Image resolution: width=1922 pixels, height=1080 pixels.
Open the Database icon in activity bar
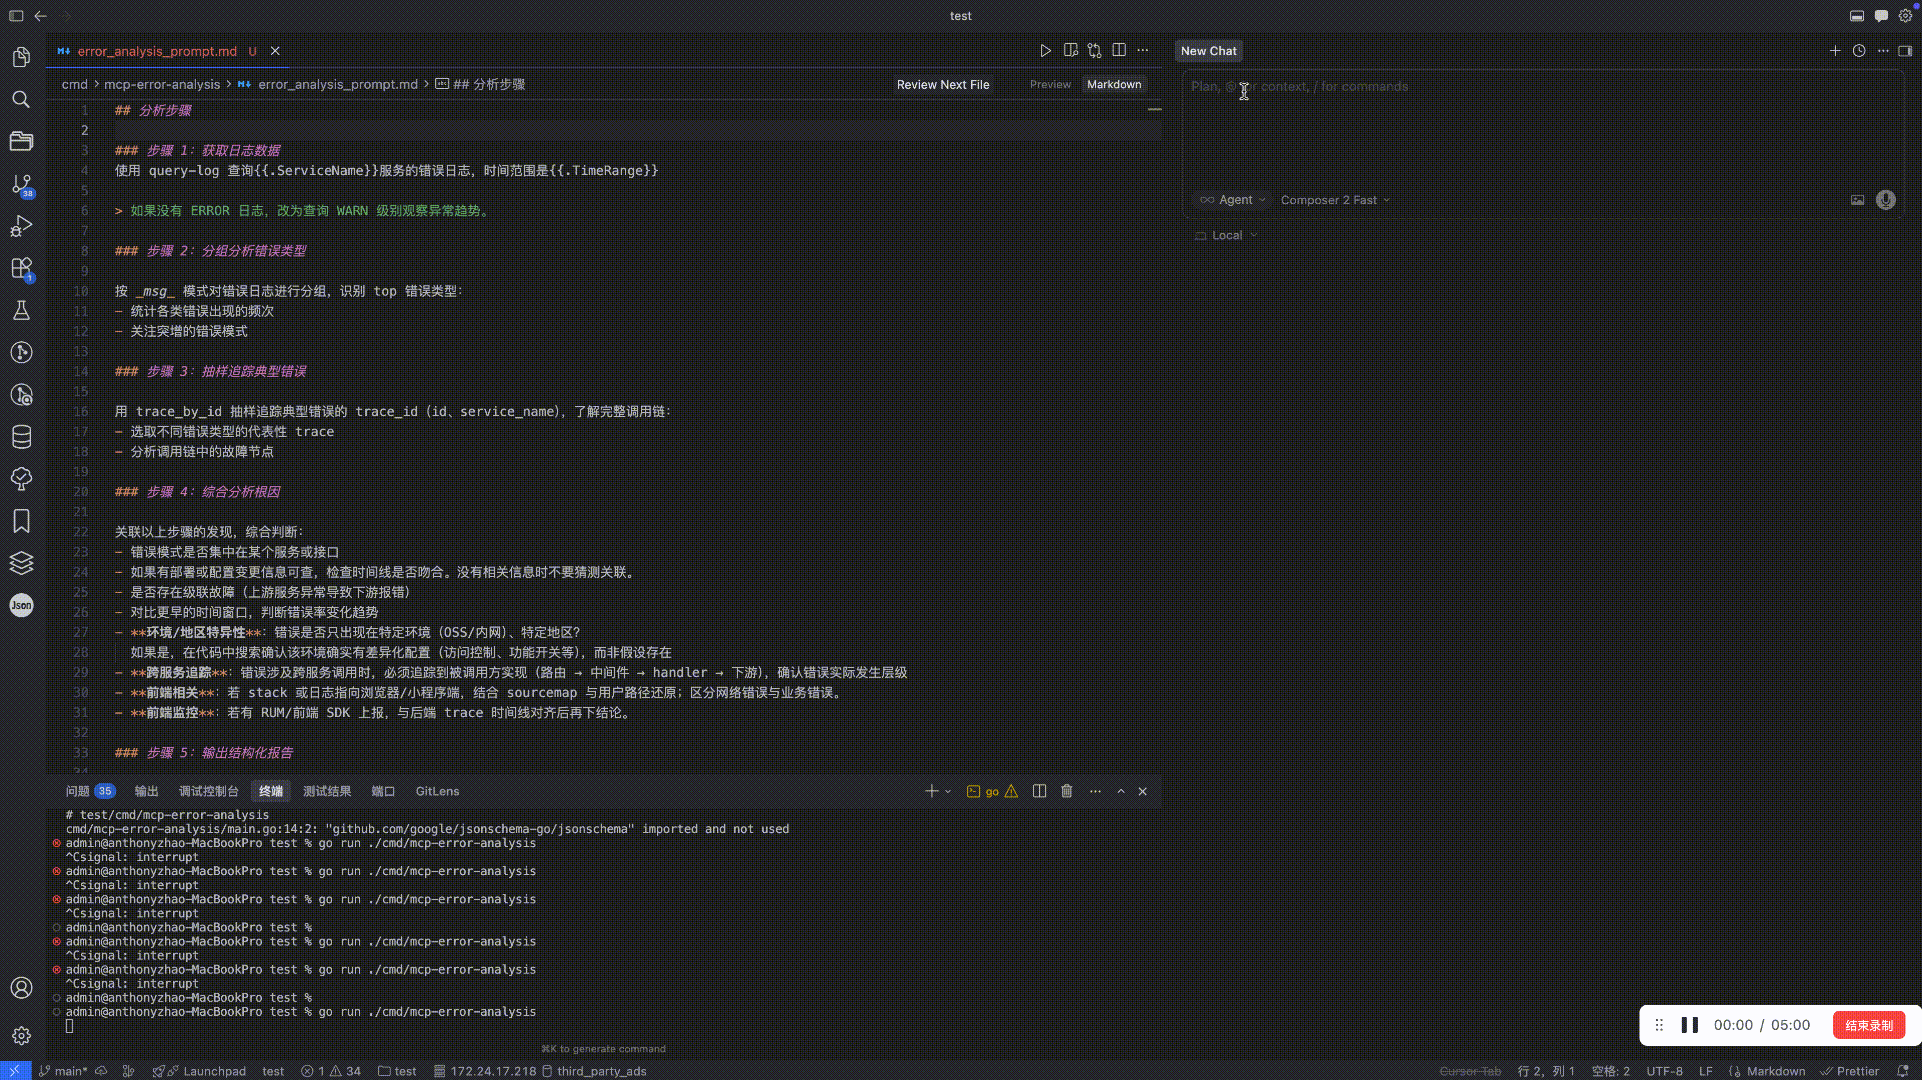pos(21,437)
